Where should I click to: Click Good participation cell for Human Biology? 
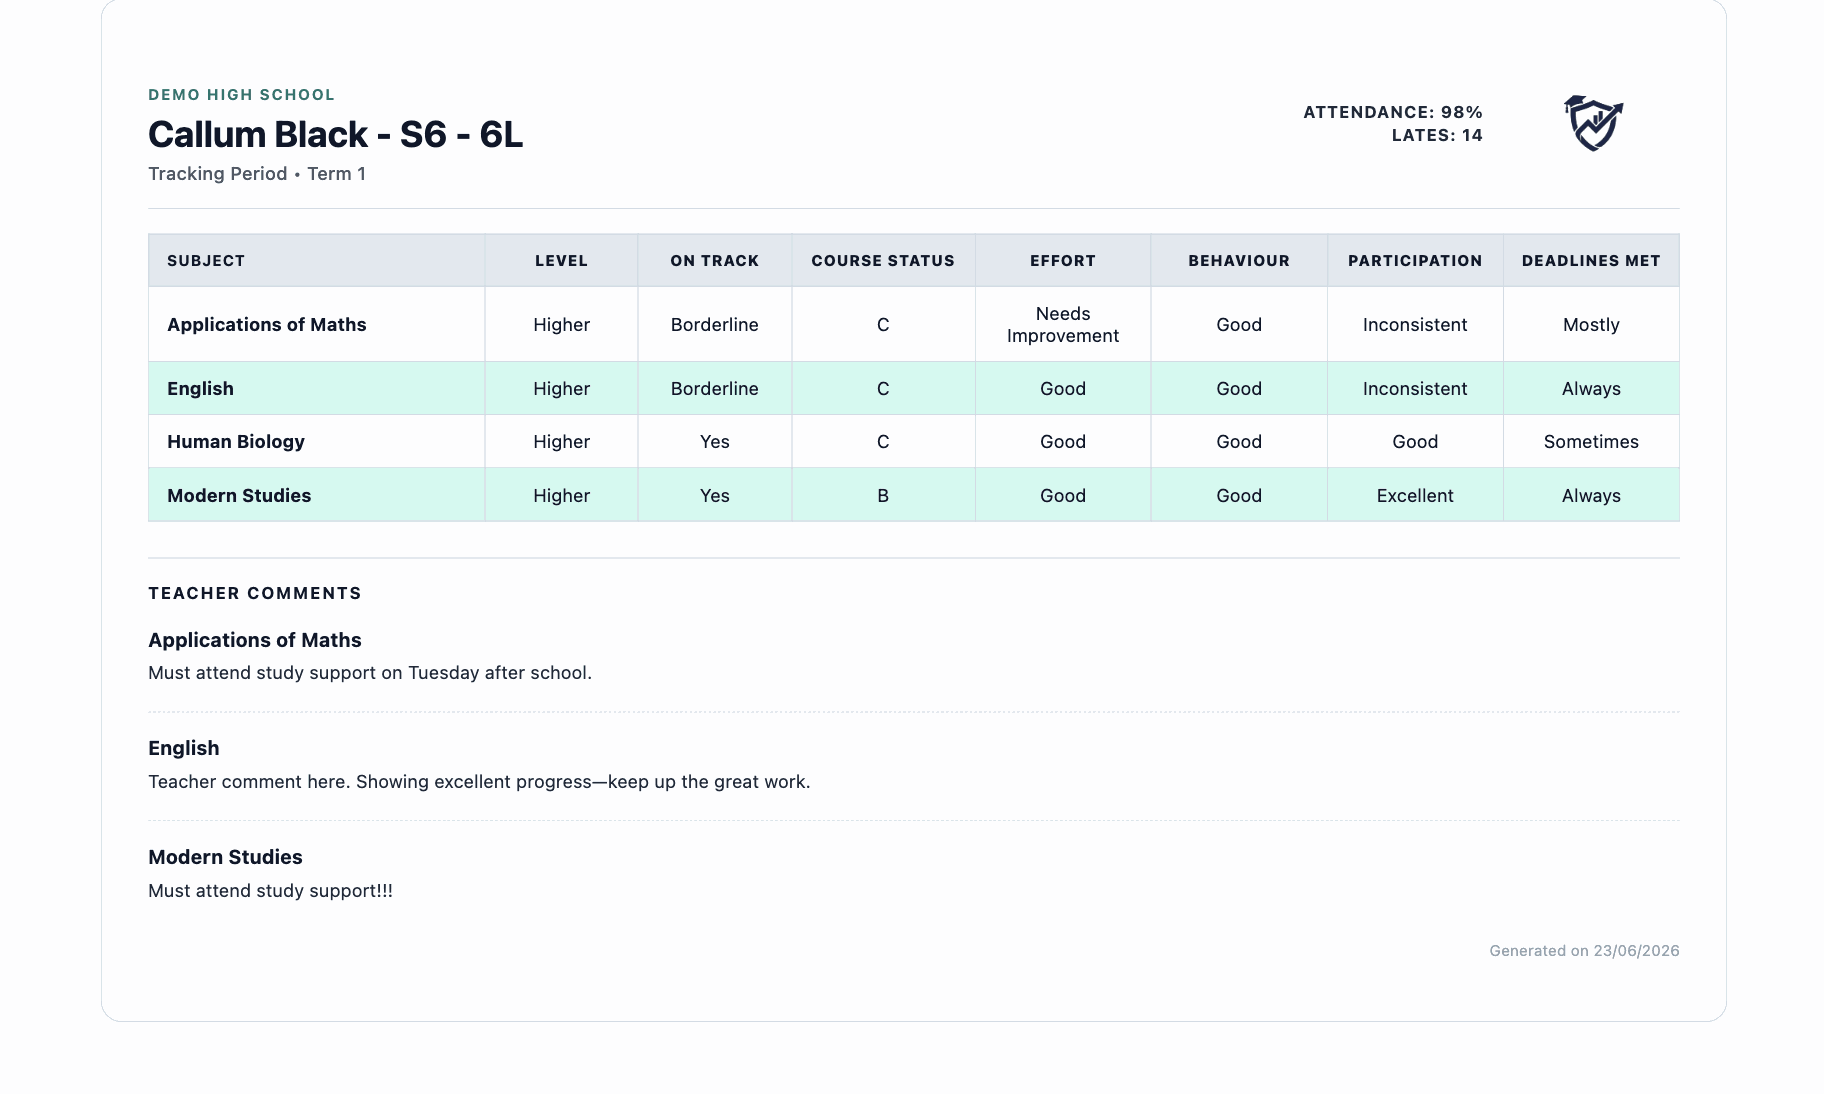(1415, 442)
